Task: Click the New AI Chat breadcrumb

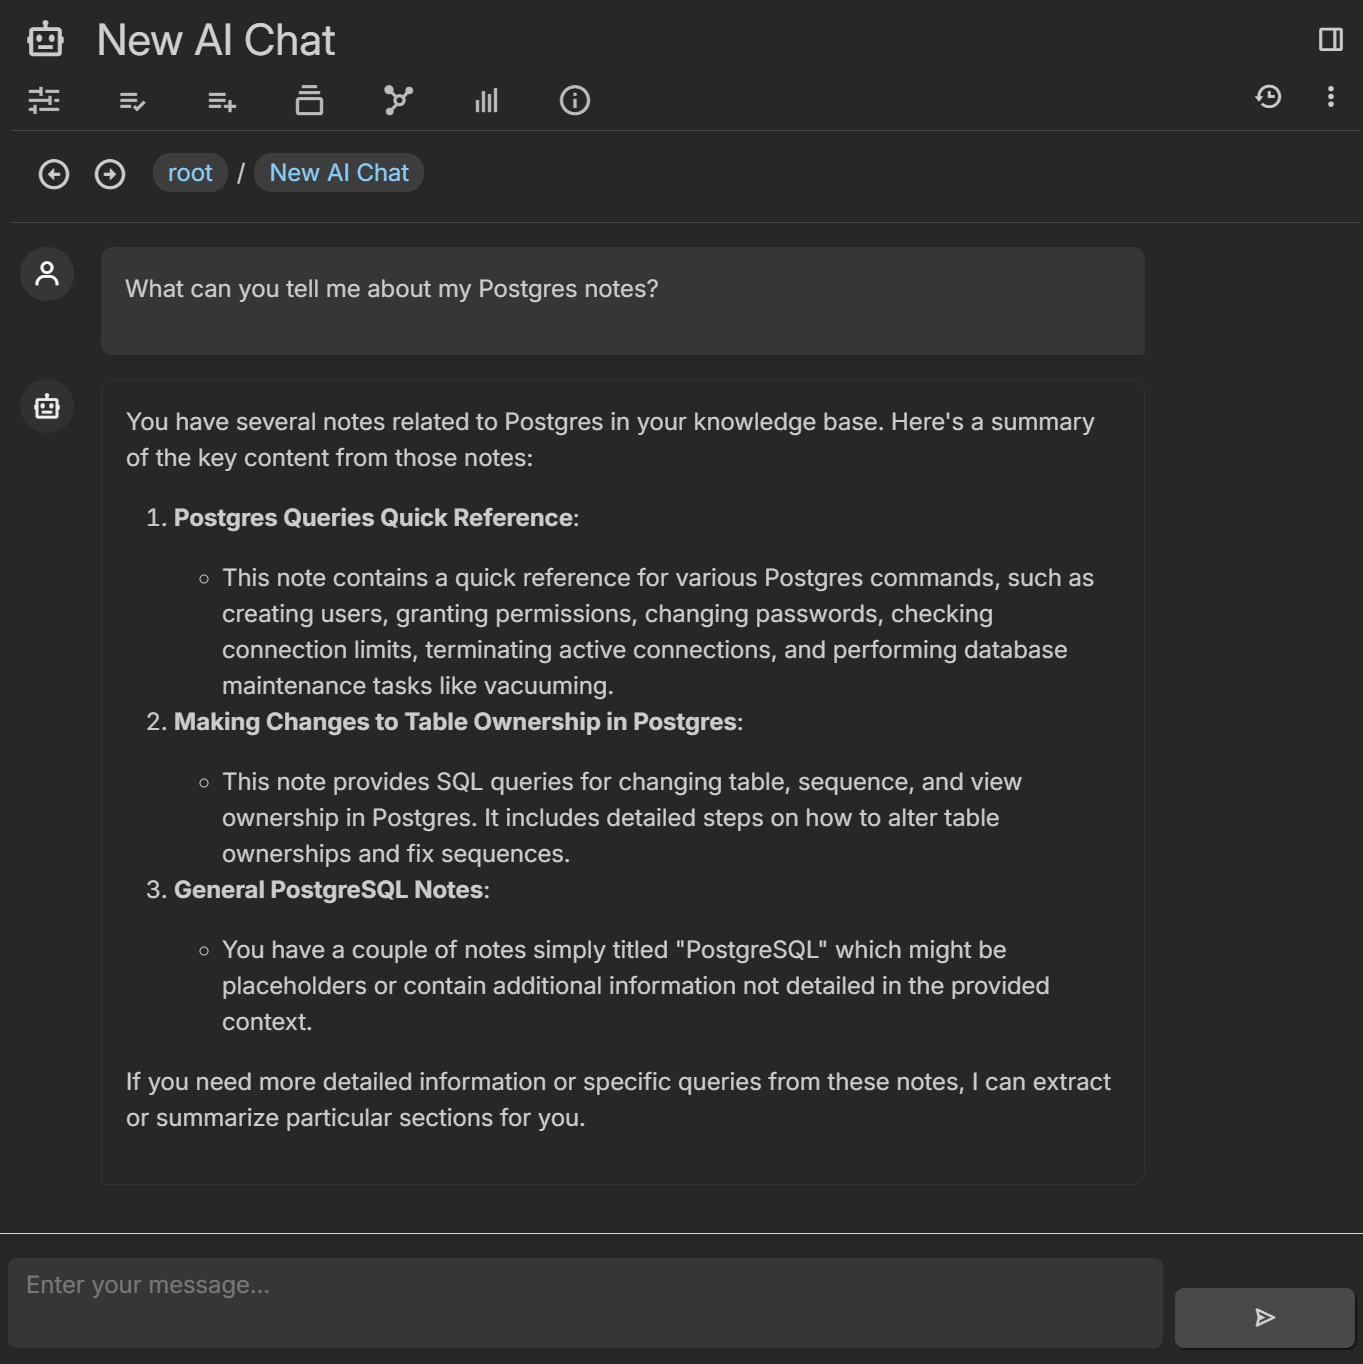Action: coord(339,173)
